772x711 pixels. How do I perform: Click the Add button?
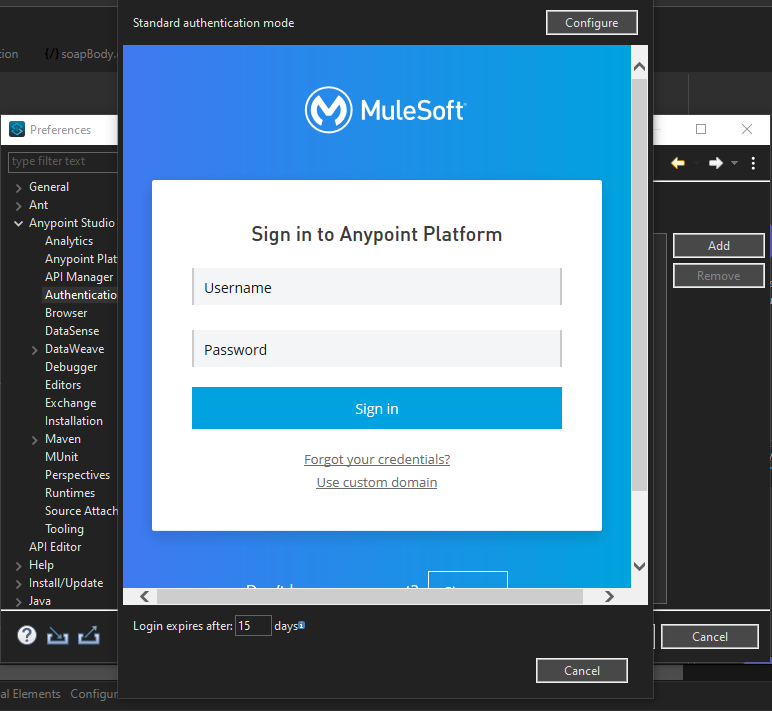coord(718,246)
